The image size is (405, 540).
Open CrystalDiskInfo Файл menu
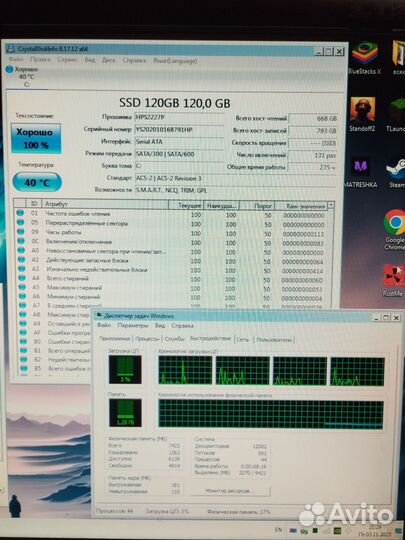point(16,59)
